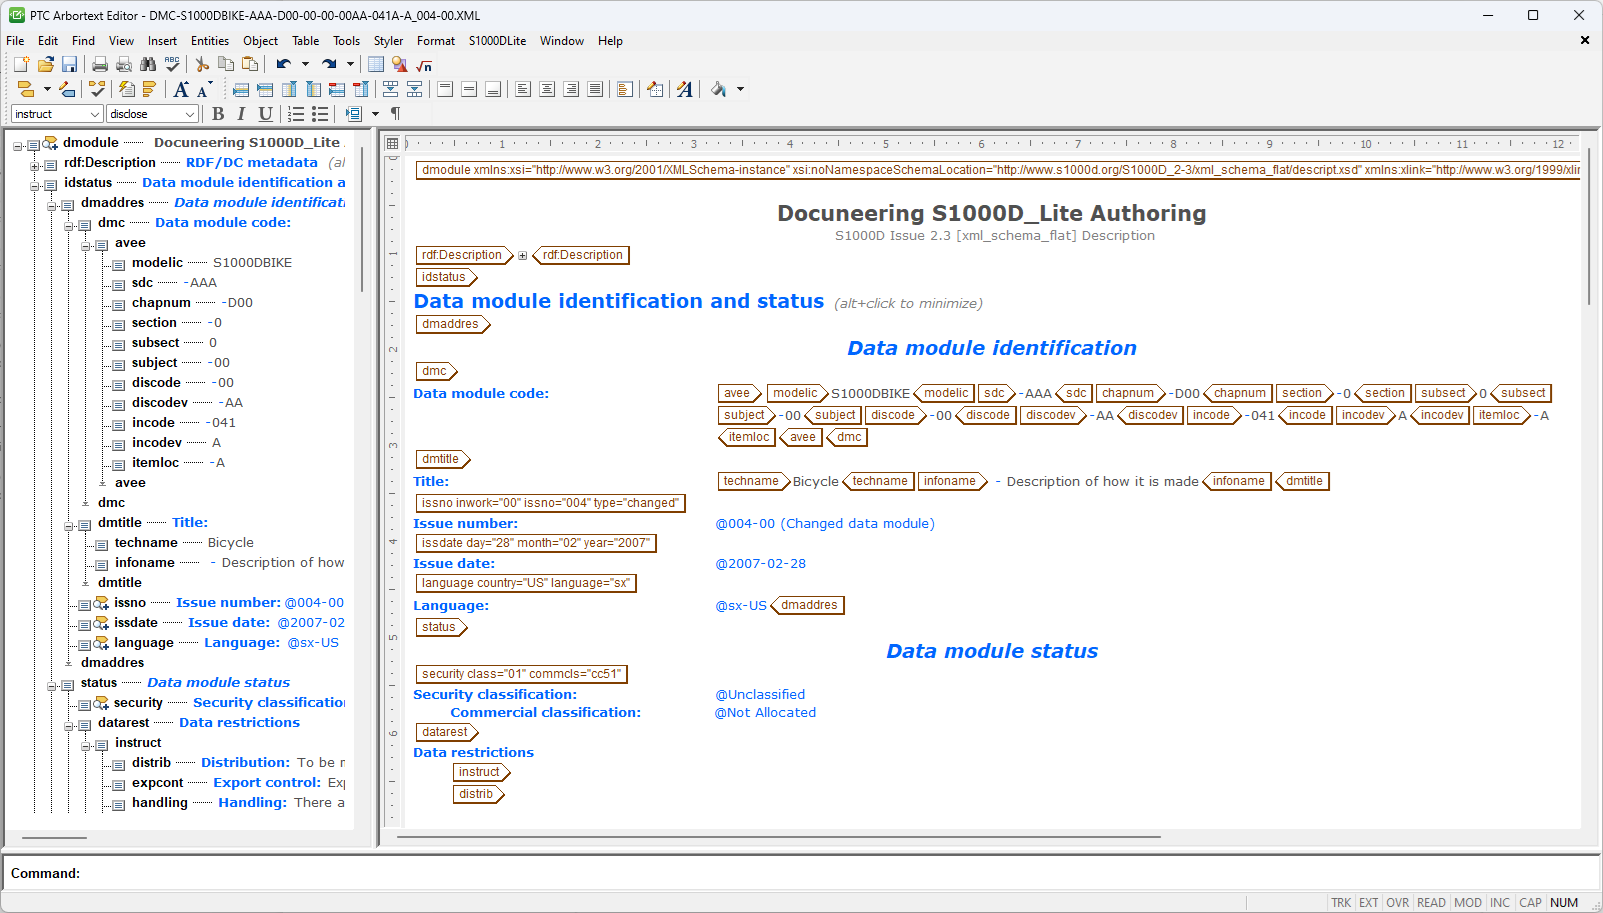Click the scissors Cut icon
The width and height of the screenshot is (1603, 913).
pyautogui.click(x=203, y=65)
